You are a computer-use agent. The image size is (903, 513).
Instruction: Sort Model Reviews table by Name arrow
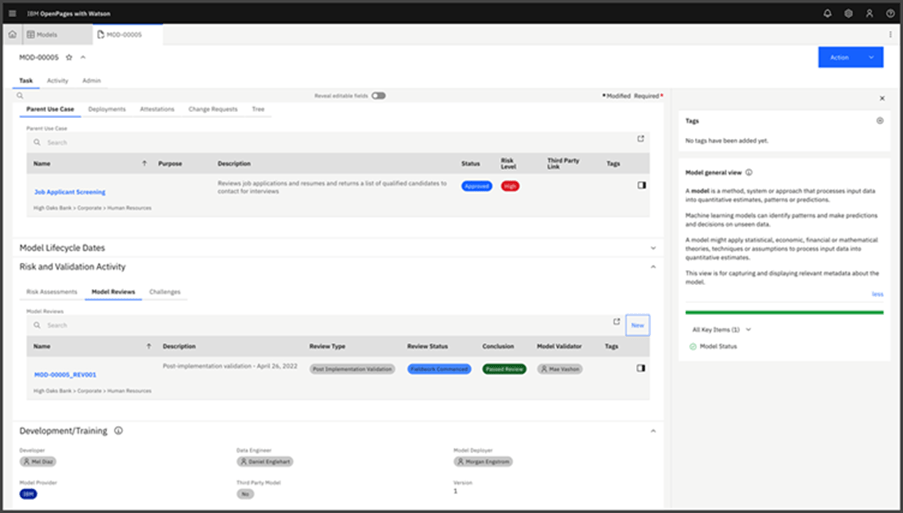click(x=149, y=346)
